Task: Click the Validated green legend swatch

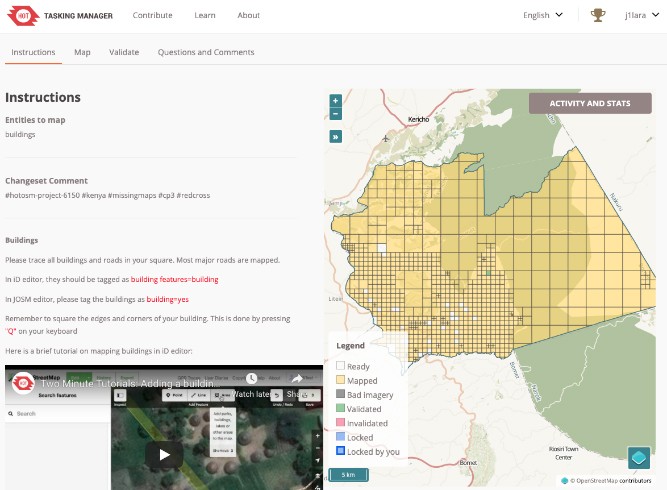Action: pos(341,409)
